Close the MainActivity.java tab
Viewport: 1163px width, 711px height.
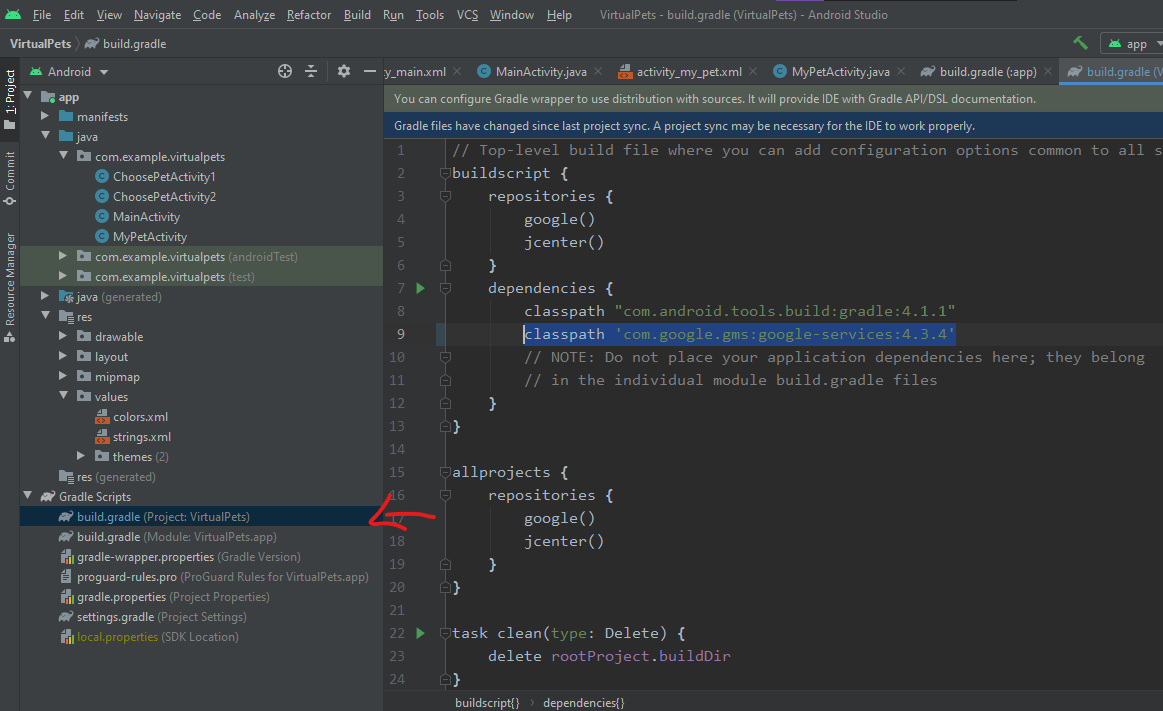point(598,72)
